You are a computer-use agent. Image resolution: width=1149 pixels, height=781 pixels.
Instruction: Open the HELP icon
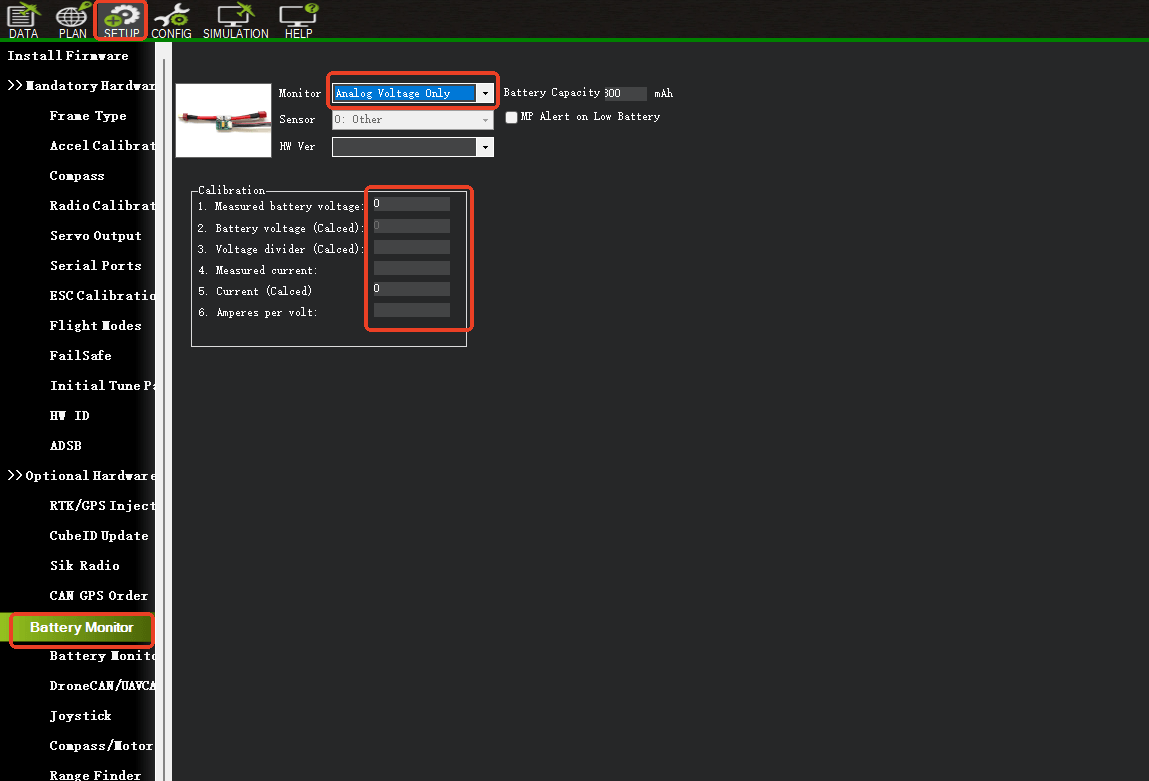click(x=298, y=19)
